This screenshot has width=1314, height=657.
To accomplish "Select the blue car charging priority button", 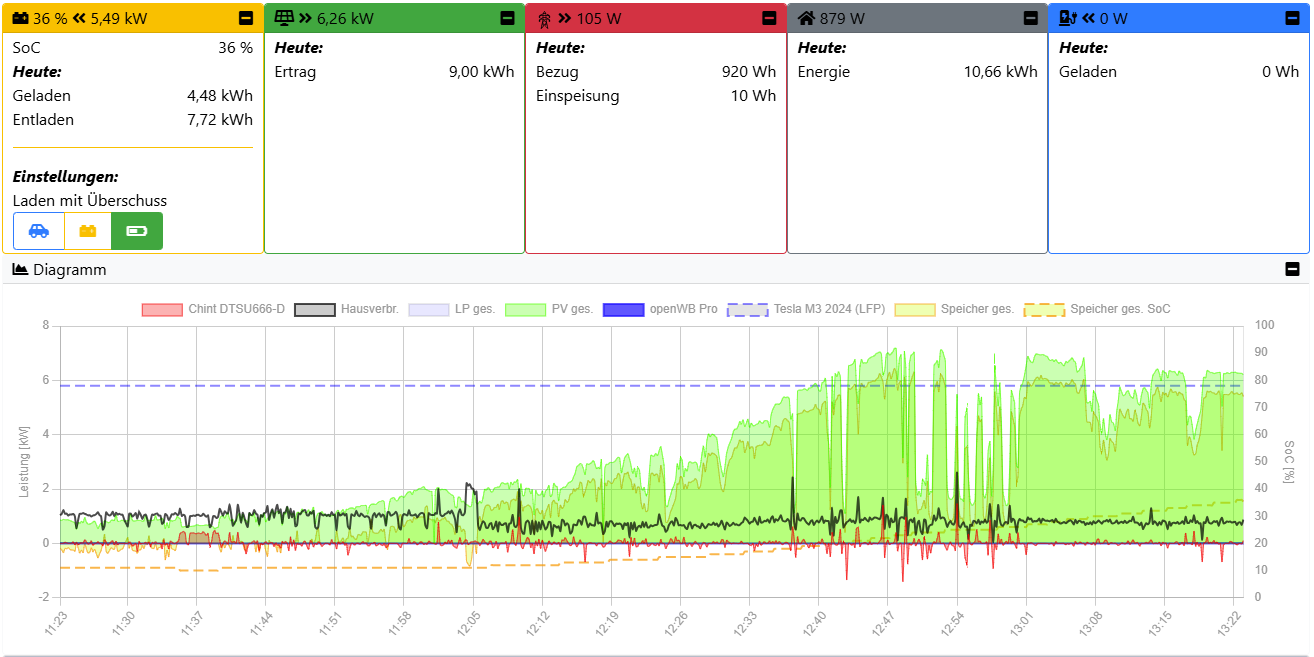I will (39, 231).
